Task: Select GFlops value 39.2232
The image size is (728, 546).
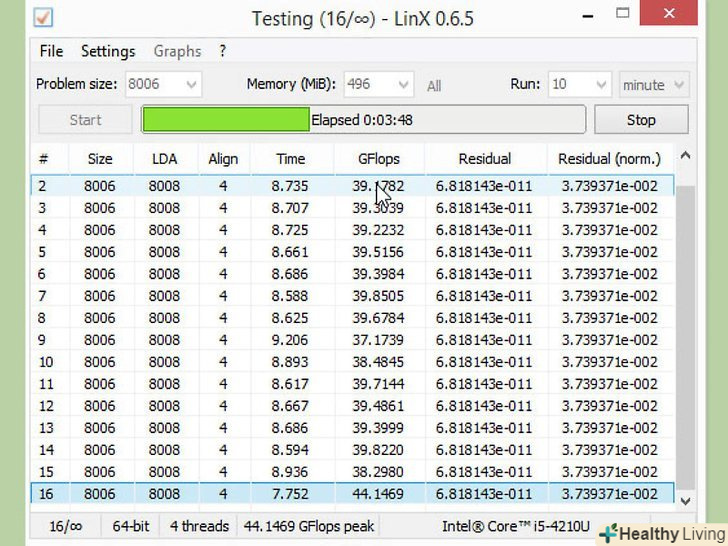Action: click(378, 230)
